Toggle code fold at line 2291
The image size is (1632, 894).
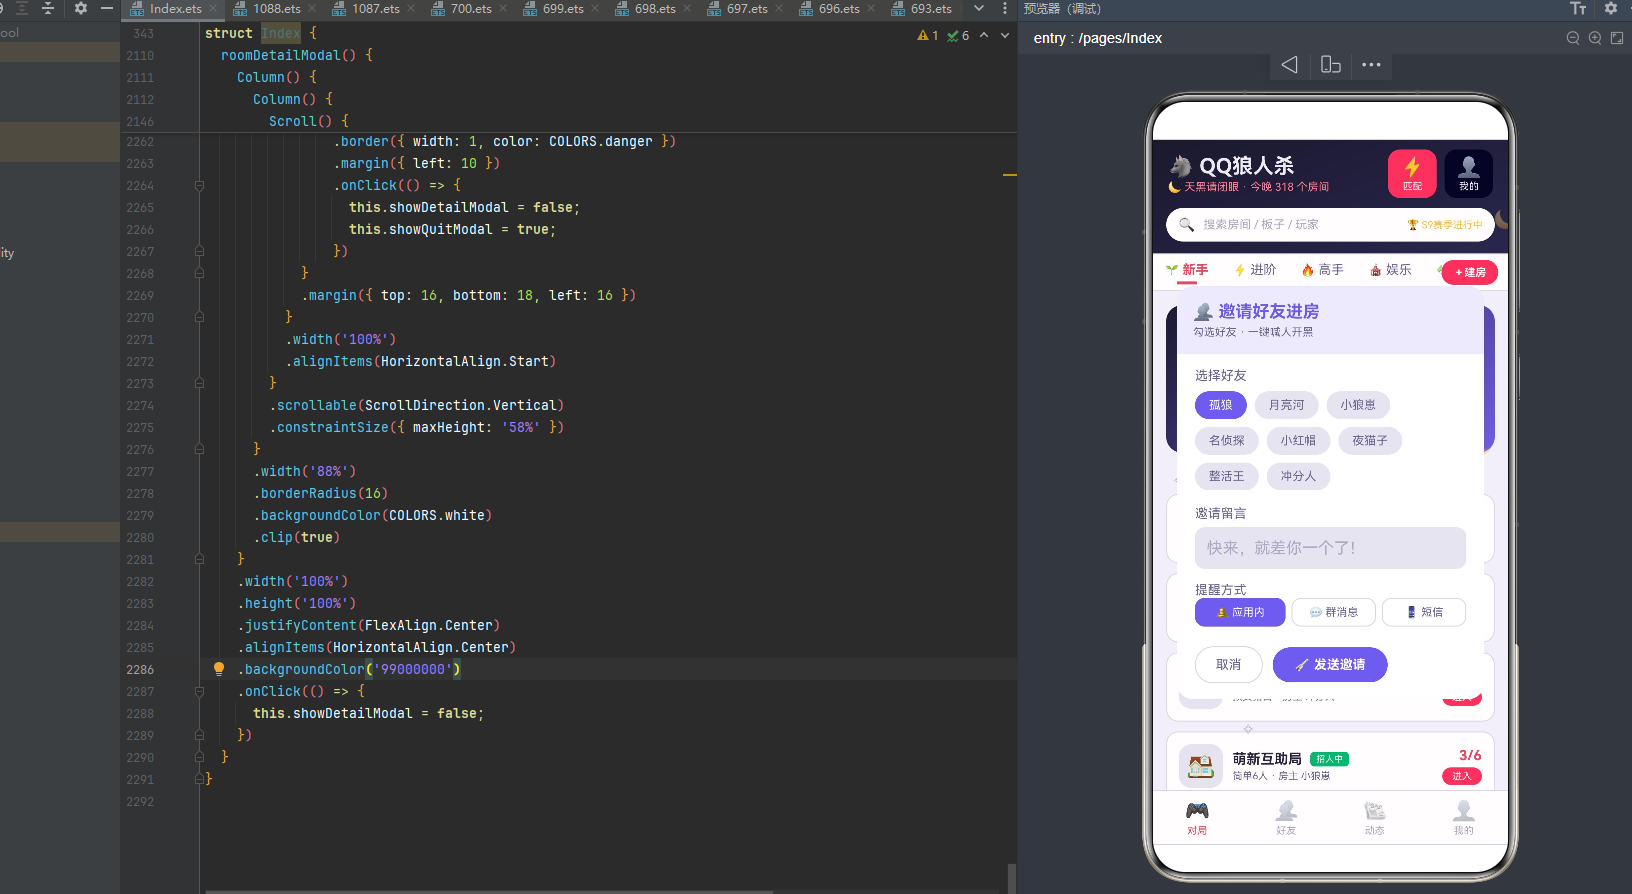click(x=199, y=779)
